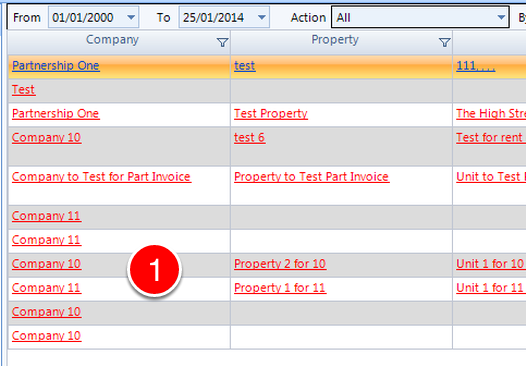Viewport: 526px width, 366px height.
Task: Open Company 10 link beside Property 2 for 10
Action: 46,264
